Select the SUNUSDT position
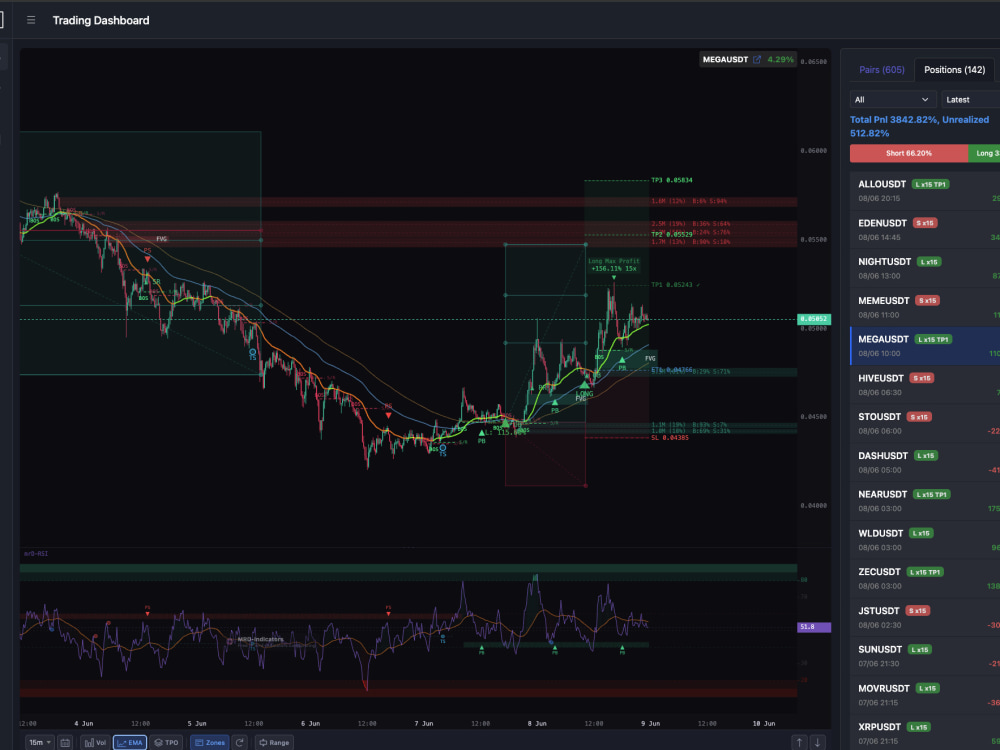The image size is (1000, 750). click(x=925, y=656)
